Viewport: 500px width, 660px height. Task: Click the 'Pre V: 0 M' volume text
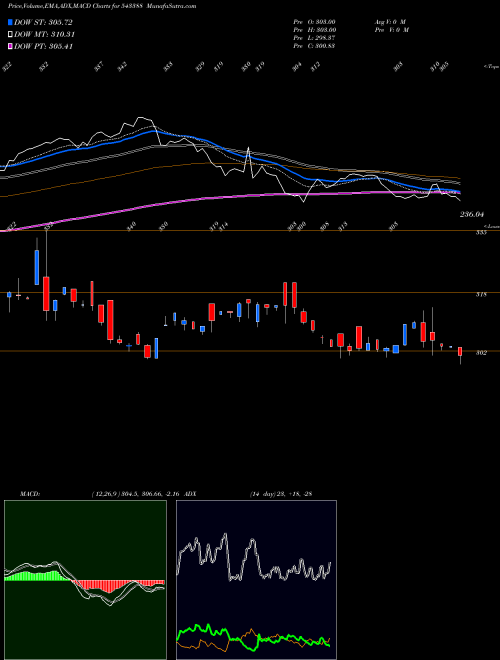tap(391, 30)
